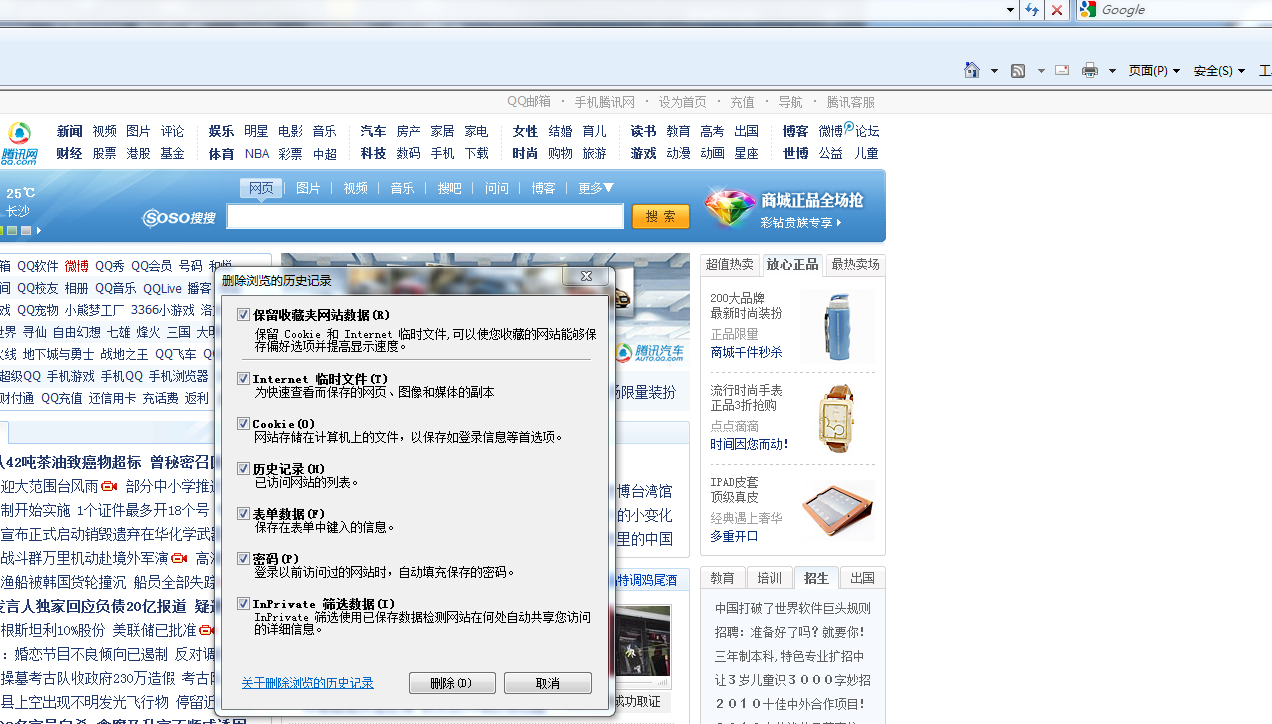Viewport: 1272px width, 724px height.
Task: Click the RSS feeds icon in toolbar
Action: pyautogui.click(x=1018, y=71)
